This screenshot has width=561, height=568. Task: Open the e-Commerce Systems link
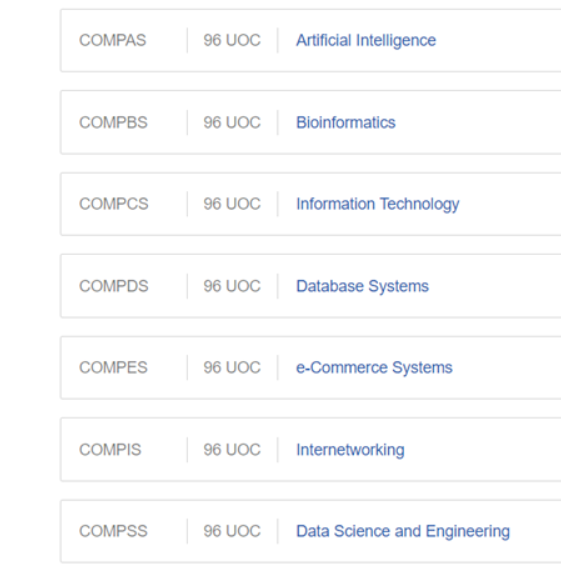374,368
